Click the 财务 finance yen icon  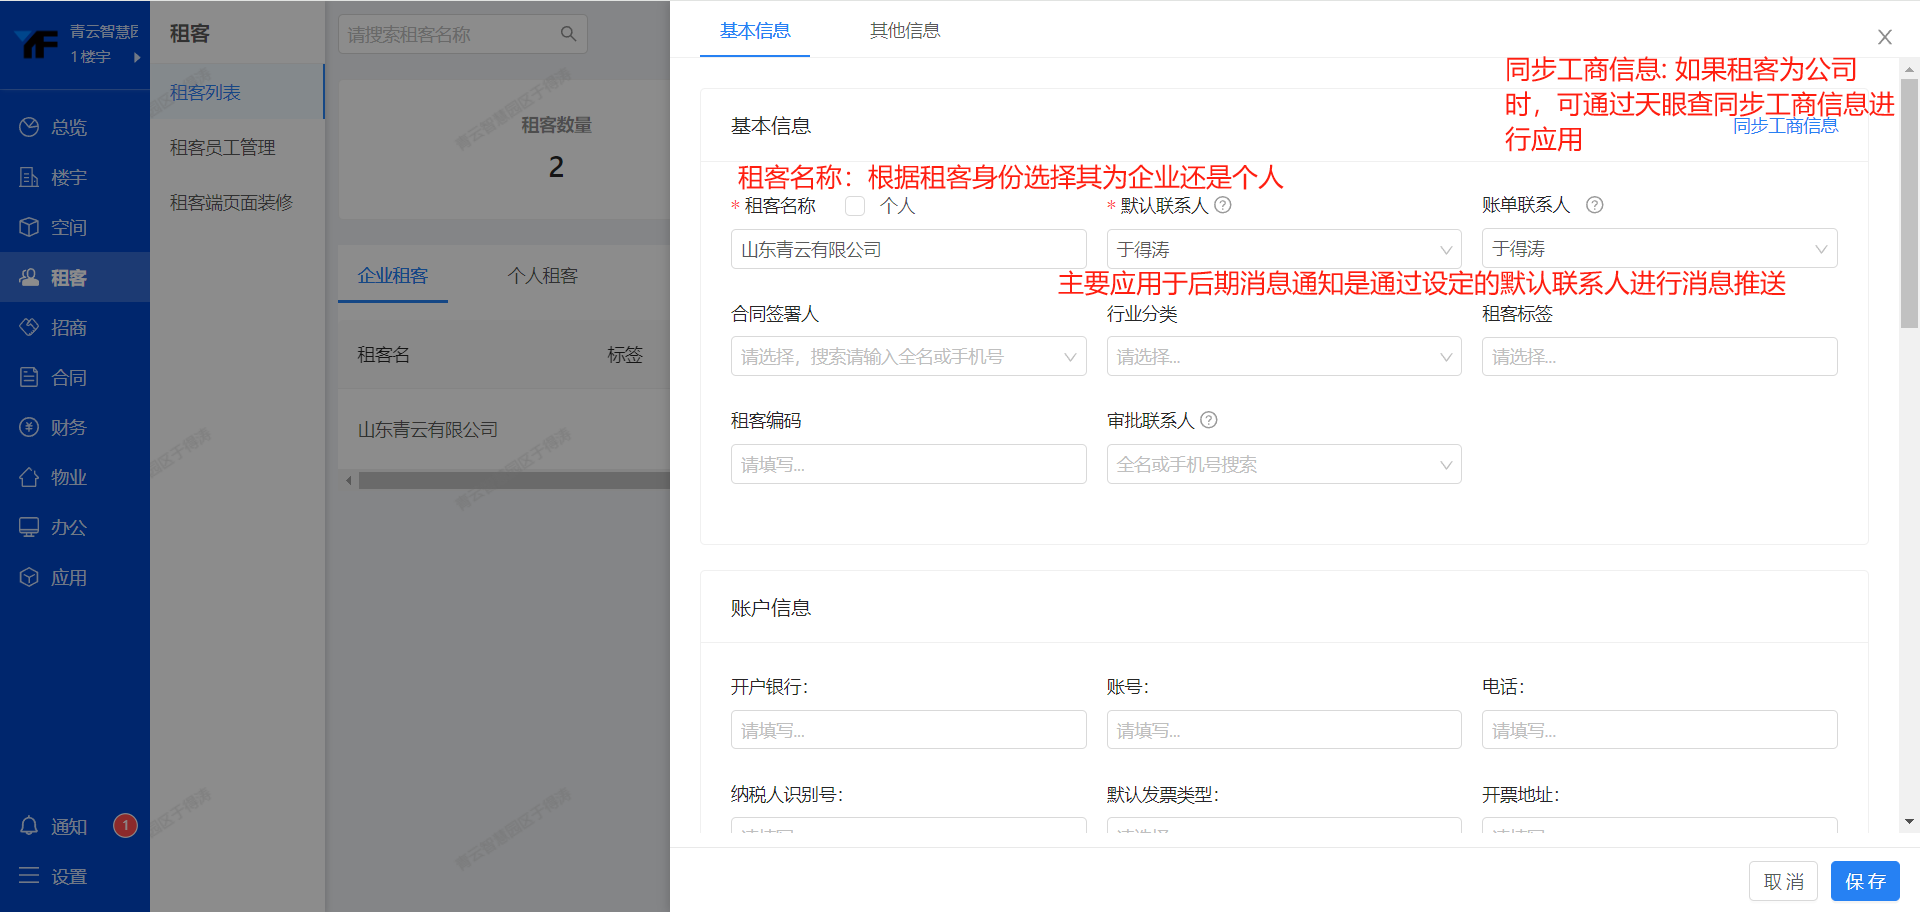pos(29,427)
